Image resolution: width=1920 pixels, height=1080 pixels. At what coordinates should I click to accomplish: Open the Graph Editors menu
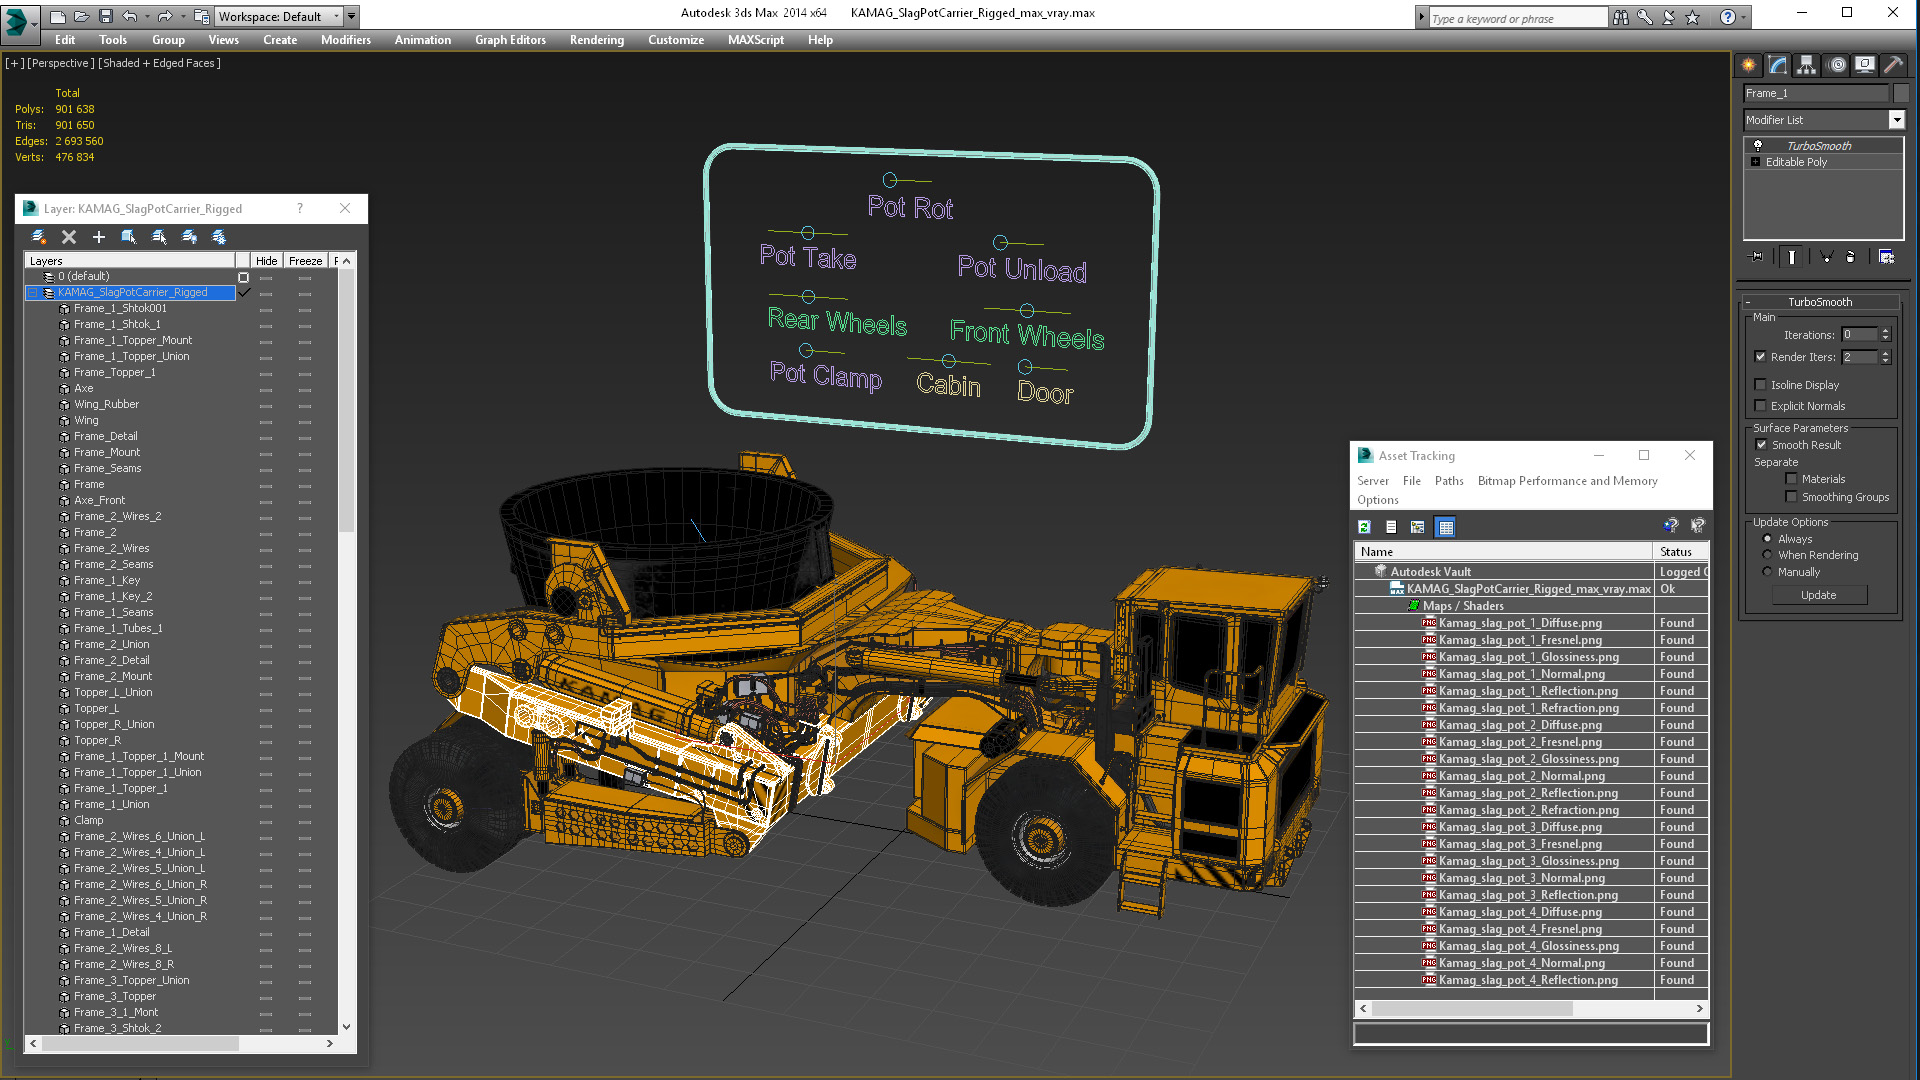[510, 40]
